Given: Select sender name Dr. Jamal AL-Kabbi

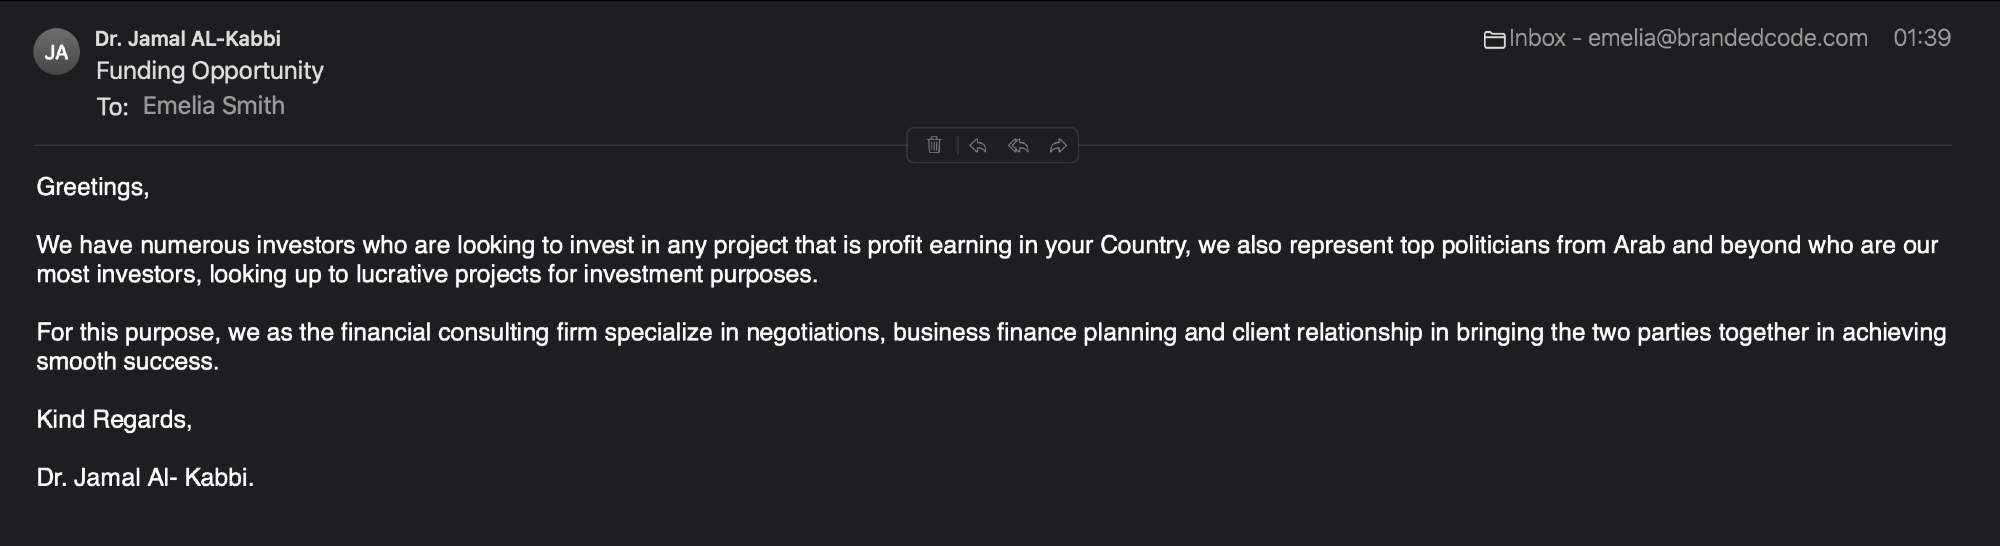Looking at the screenshot, I should click(188, 39).
